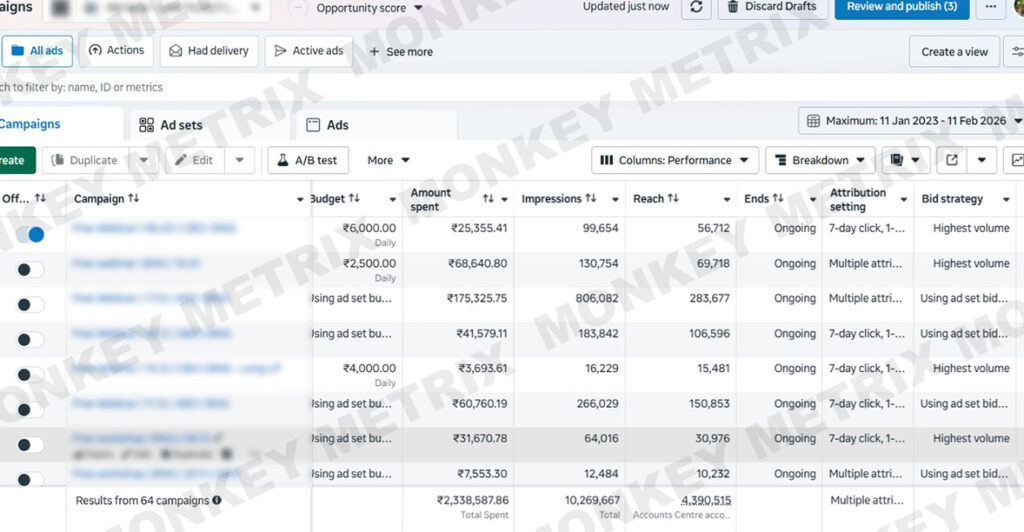This screenshot has height=532, width=1024.
Task: Expand the Breakdown dropdown
Action: coord(820,160)
